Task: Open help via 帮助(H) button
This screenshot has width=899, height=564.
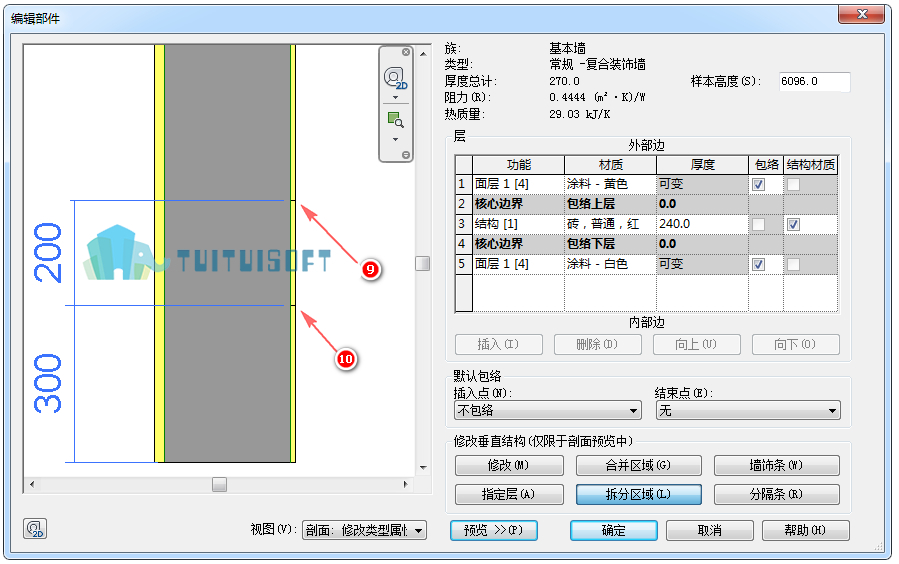Action: click(x=806, y=530)
